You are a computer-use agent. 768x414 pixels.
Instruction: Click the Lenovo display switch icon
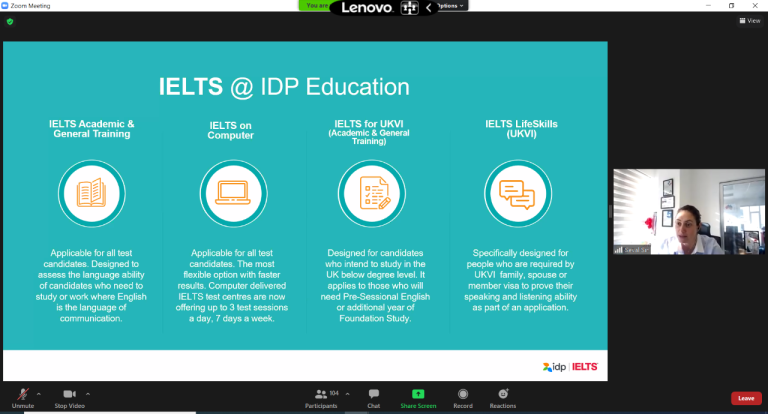(x=409, y=8)
